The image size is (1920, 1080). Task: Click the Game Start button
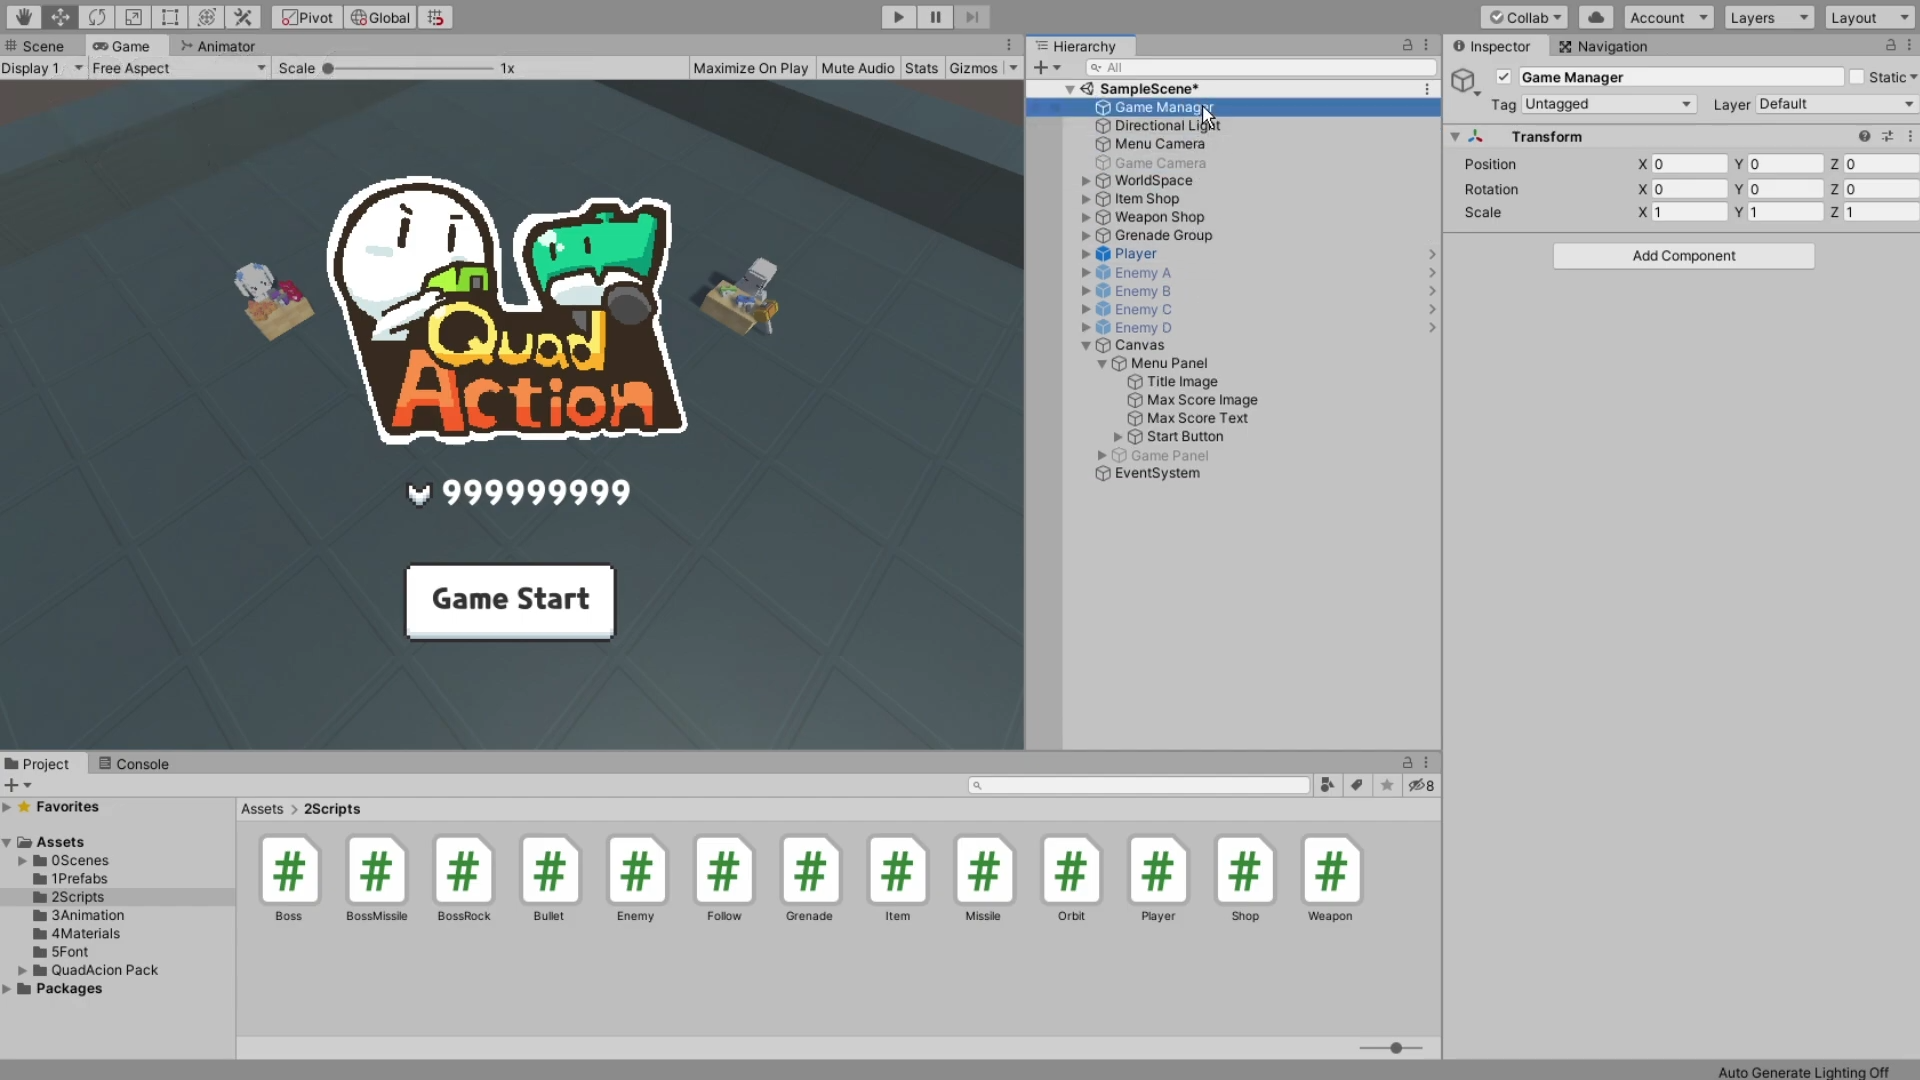(x=510, y=600)
